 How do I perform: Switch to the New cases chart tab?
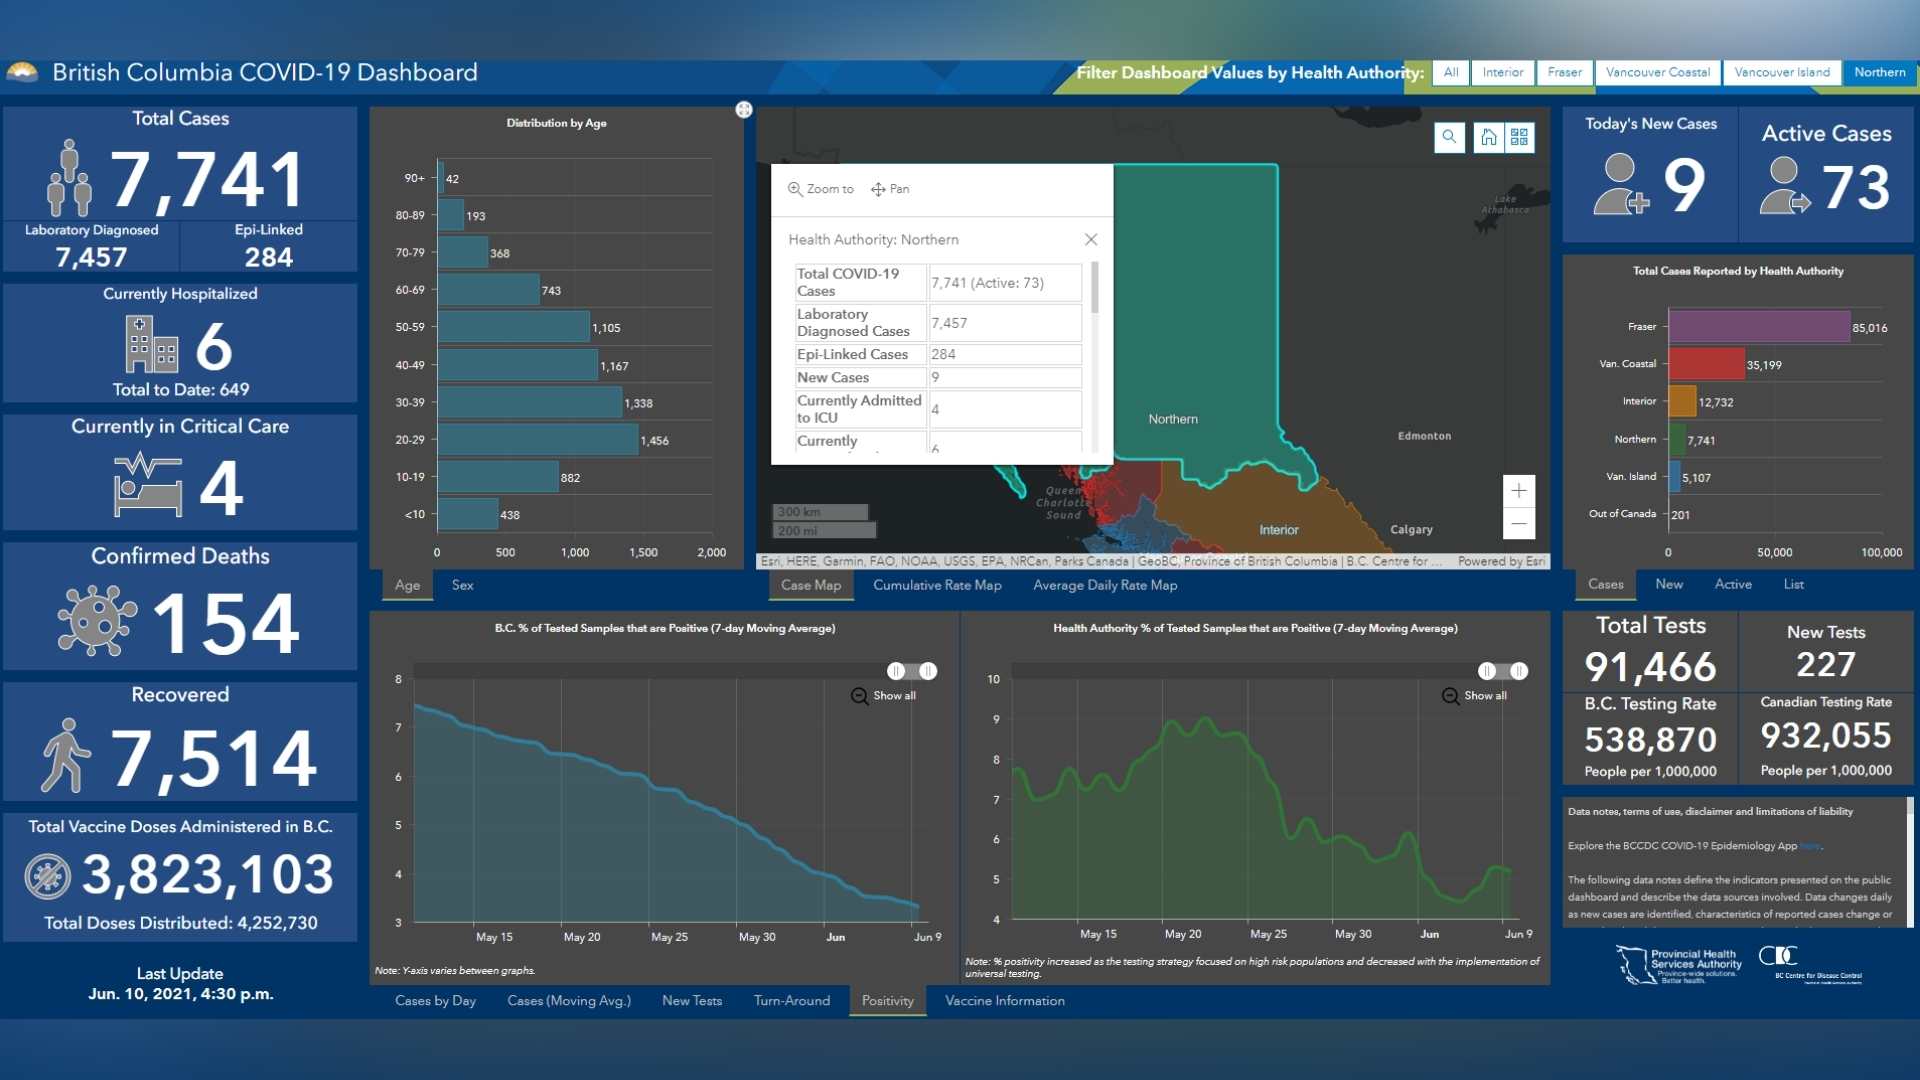click(1668, 584)
